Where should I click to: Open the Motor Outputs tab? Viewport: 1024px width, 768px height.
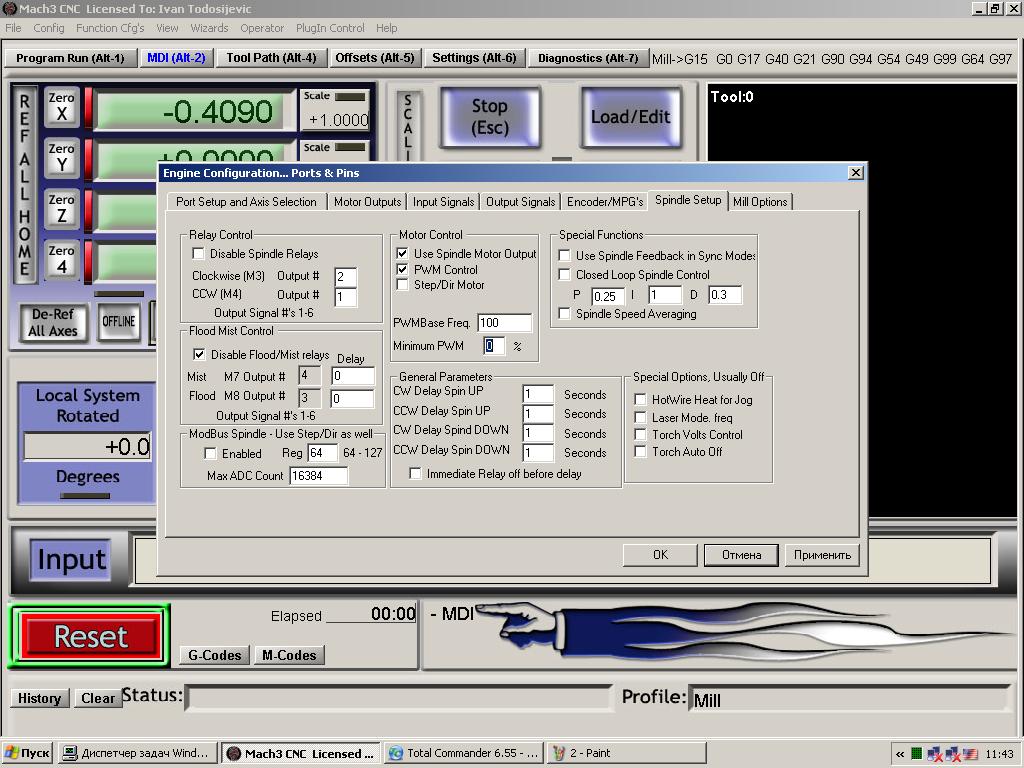click(367, 202)
